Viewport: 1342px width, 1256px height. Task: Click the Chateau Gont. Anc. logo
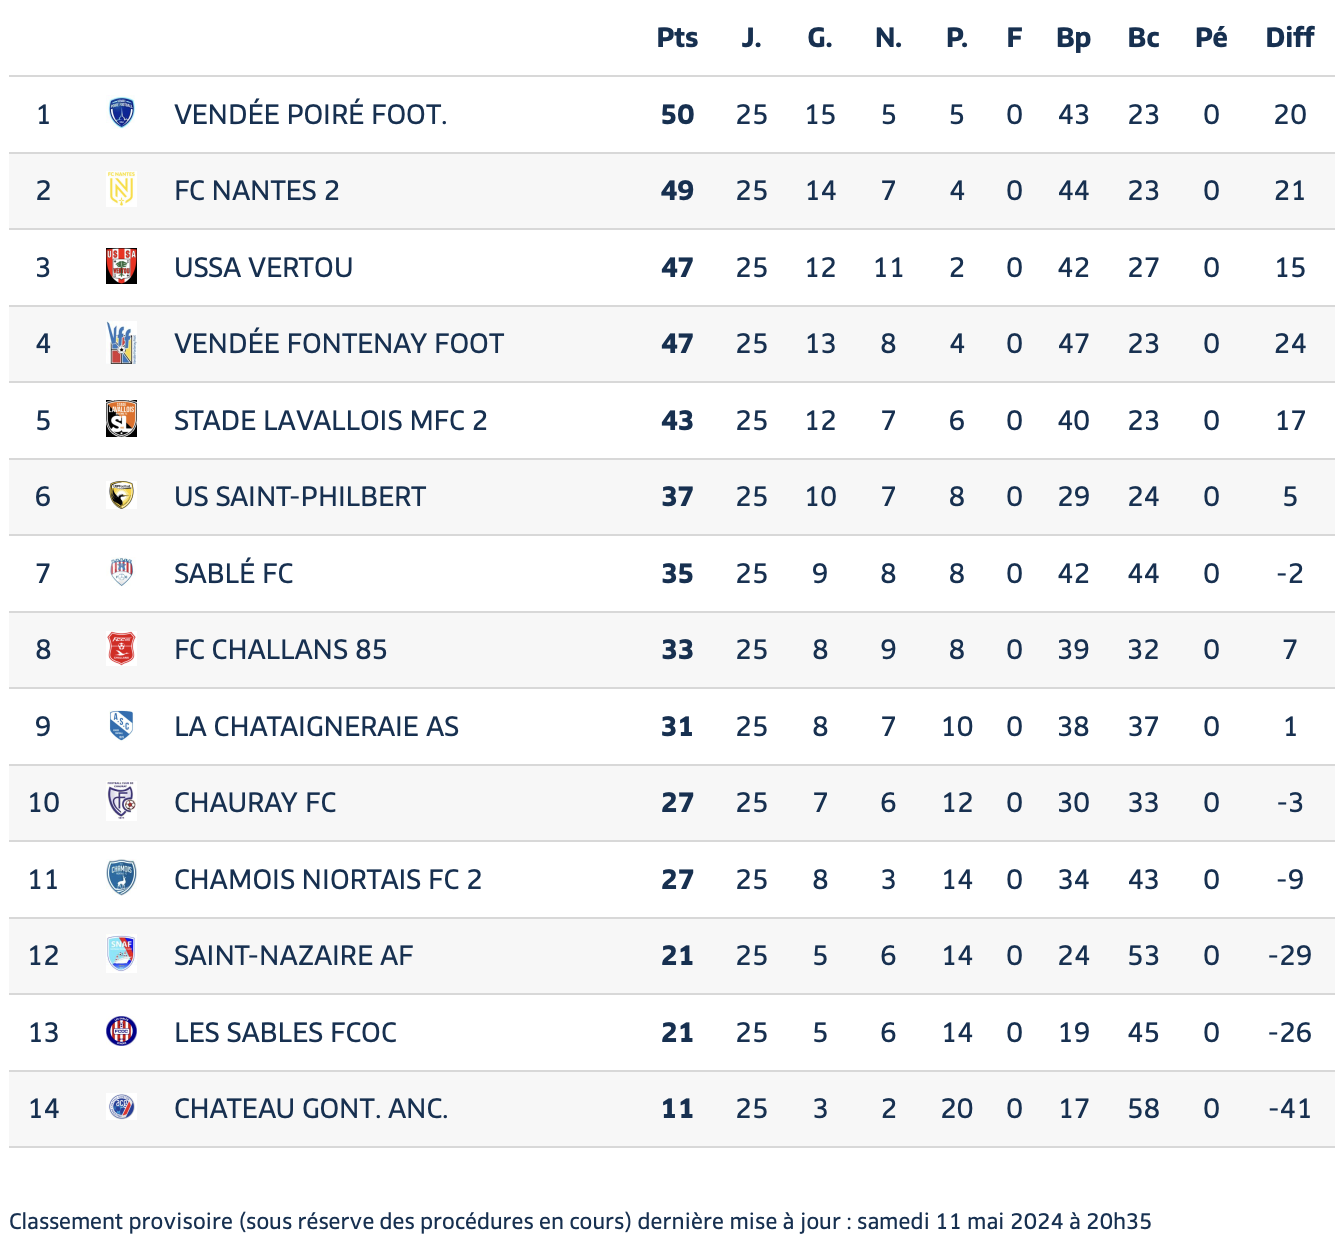[x=121, y=1107]
